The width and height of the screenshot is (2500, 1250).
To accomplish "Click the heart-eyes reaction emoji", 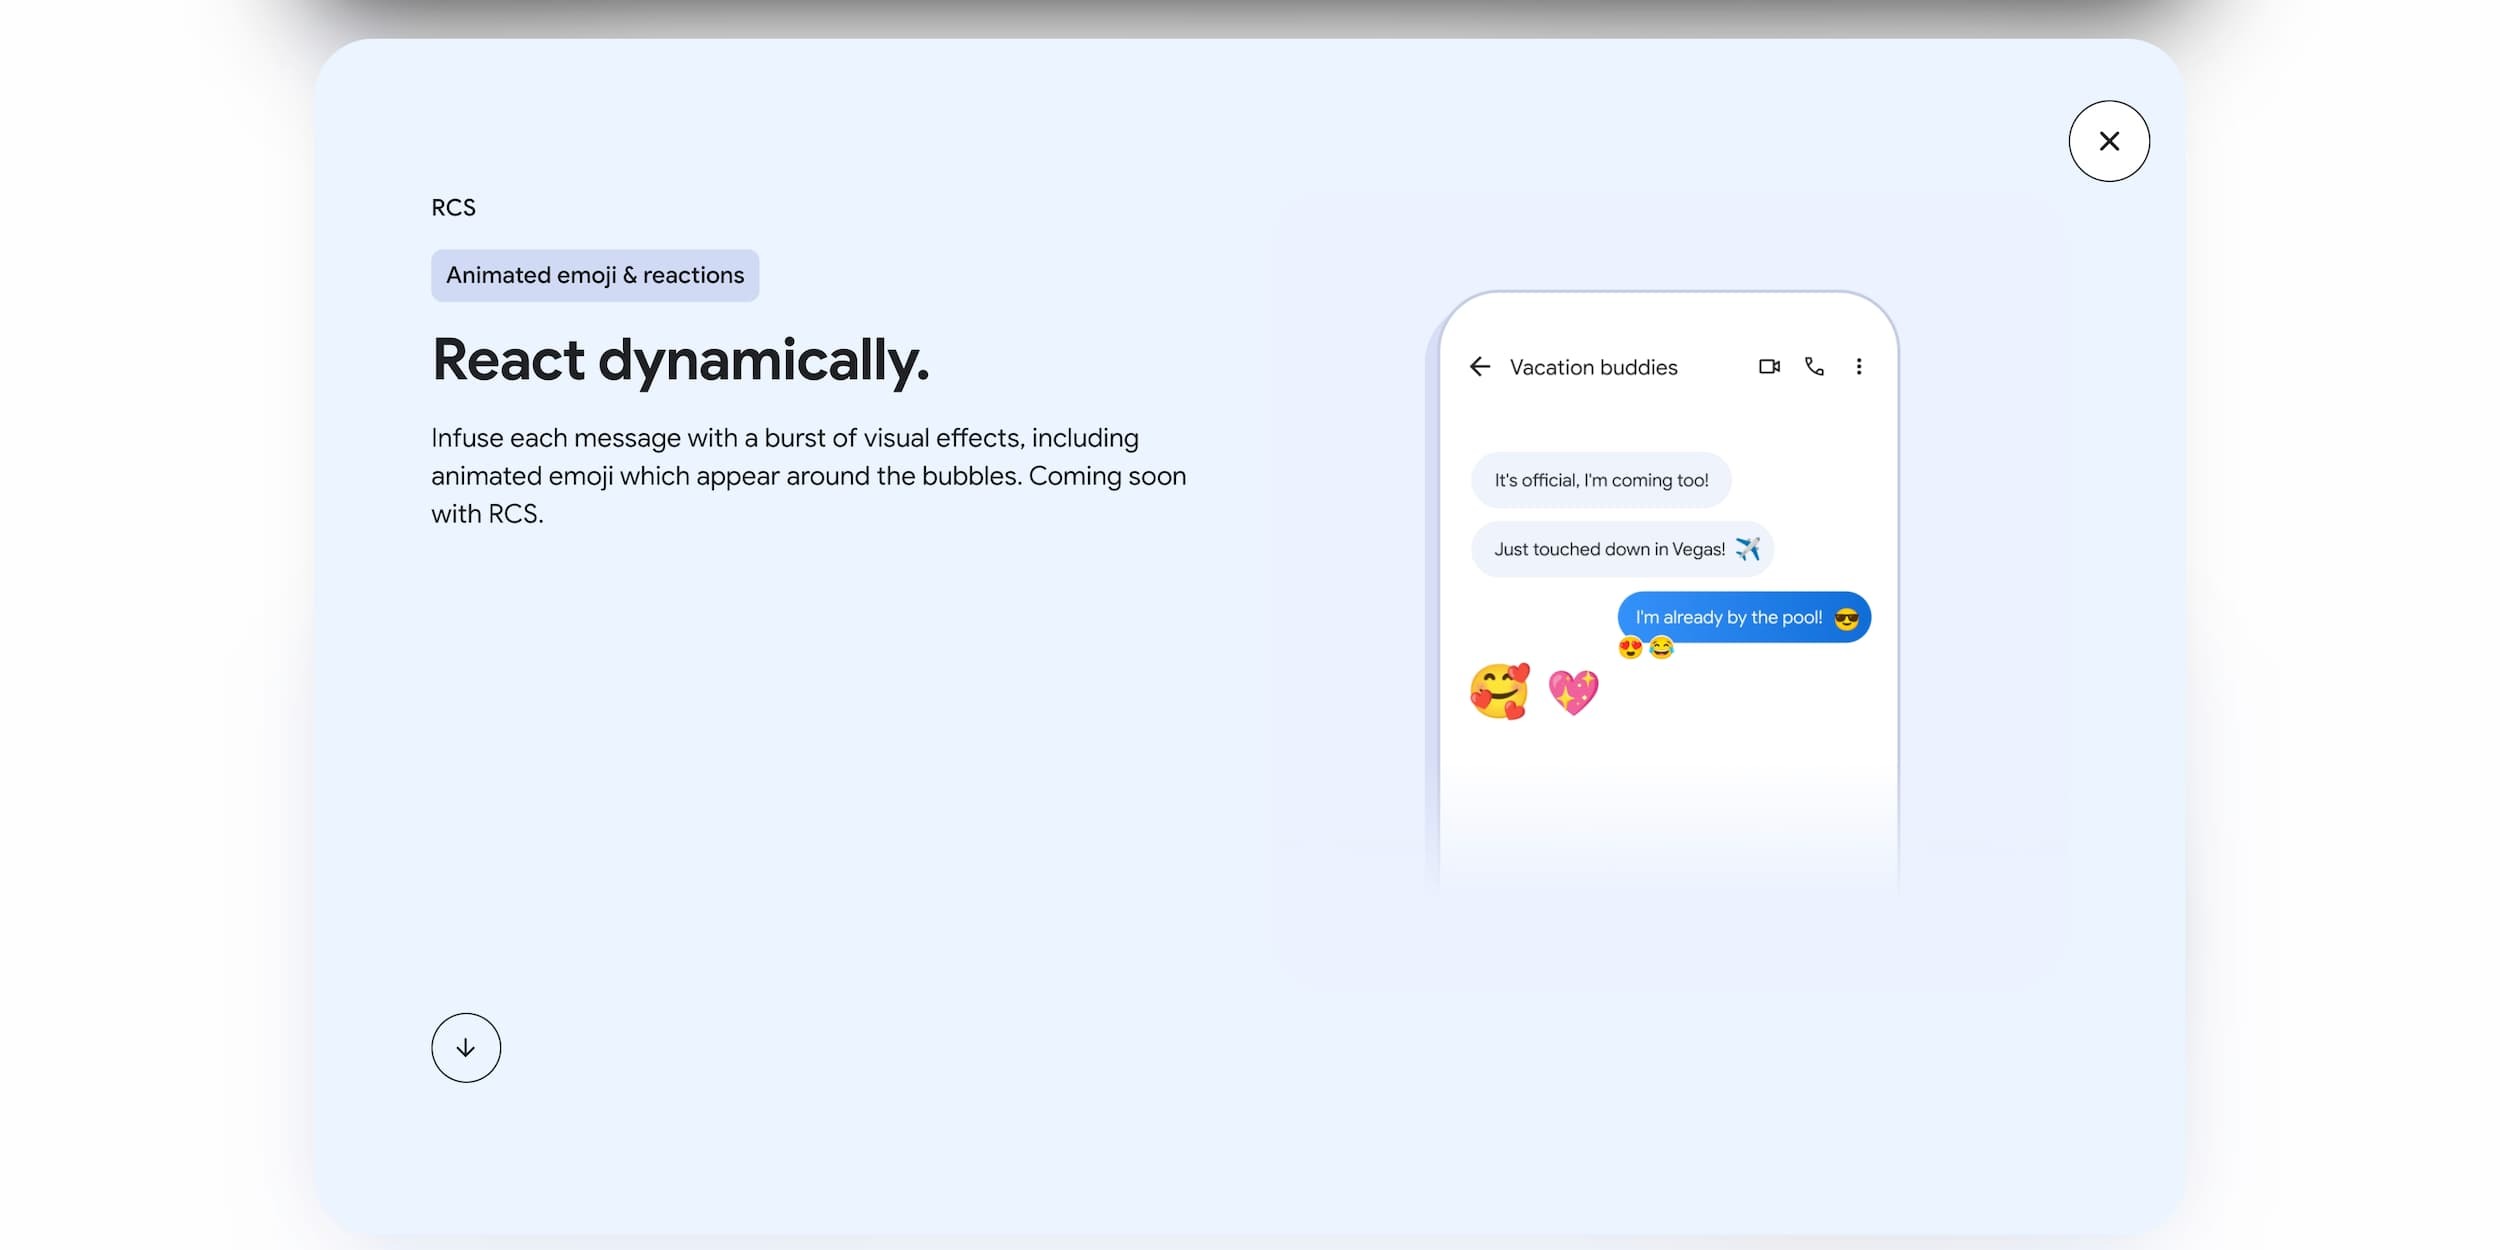I will [1630, 648].
